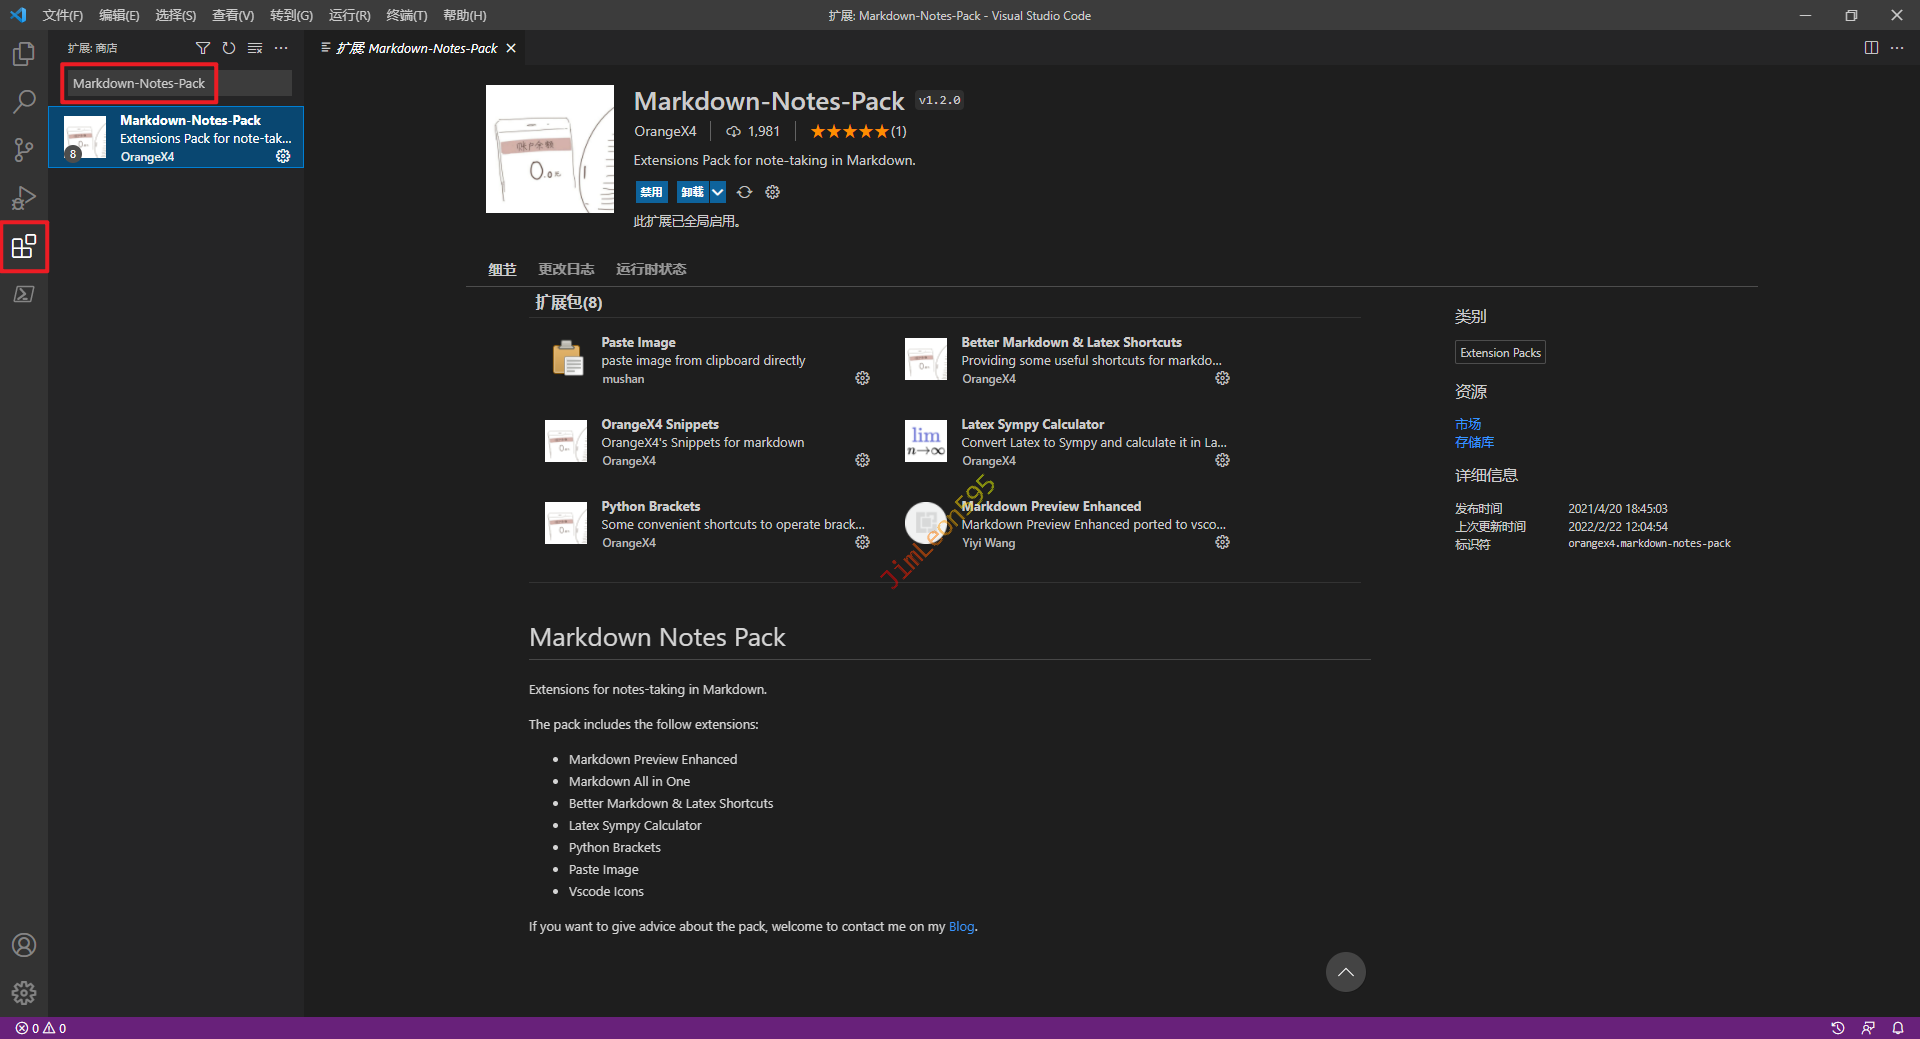Screen dimensions: 1920x1039
Task: Open the 终端(T) Terminal menu
Action: coord(406,15)
